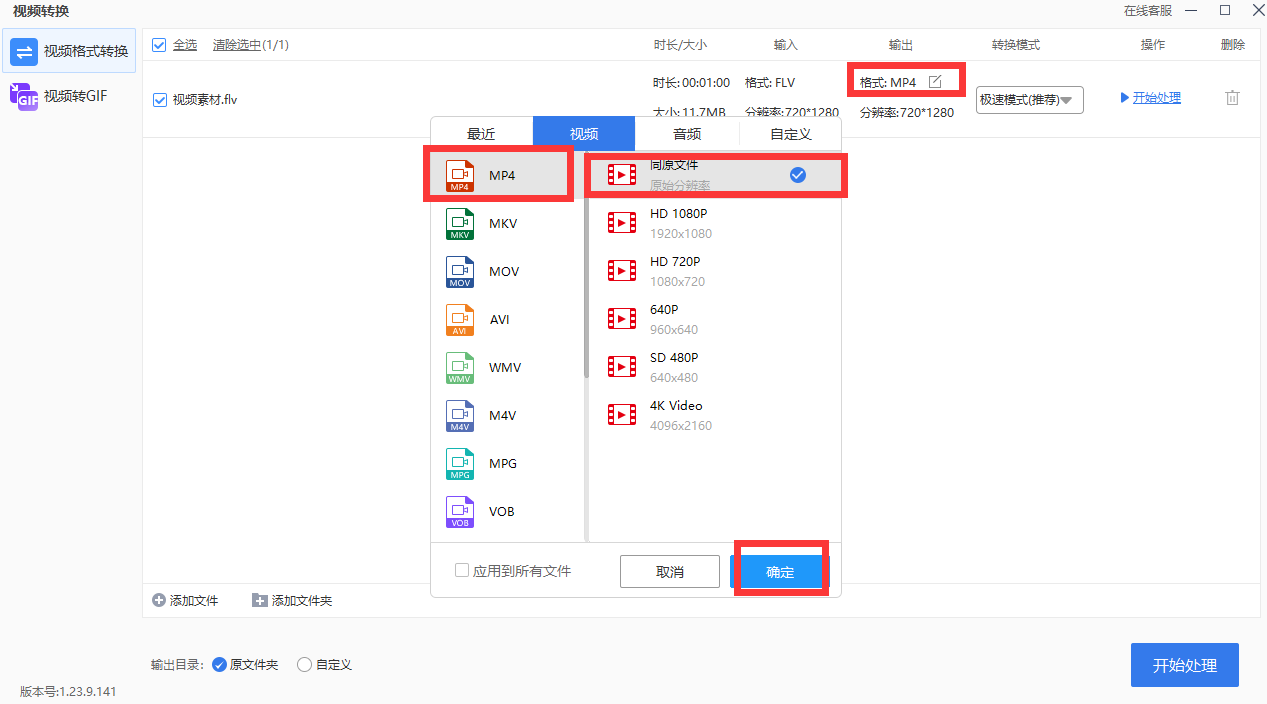This screenshot has width=1267, height=704.
Task: Select 原文件夹 output radio button
Action: pos(220,664)
